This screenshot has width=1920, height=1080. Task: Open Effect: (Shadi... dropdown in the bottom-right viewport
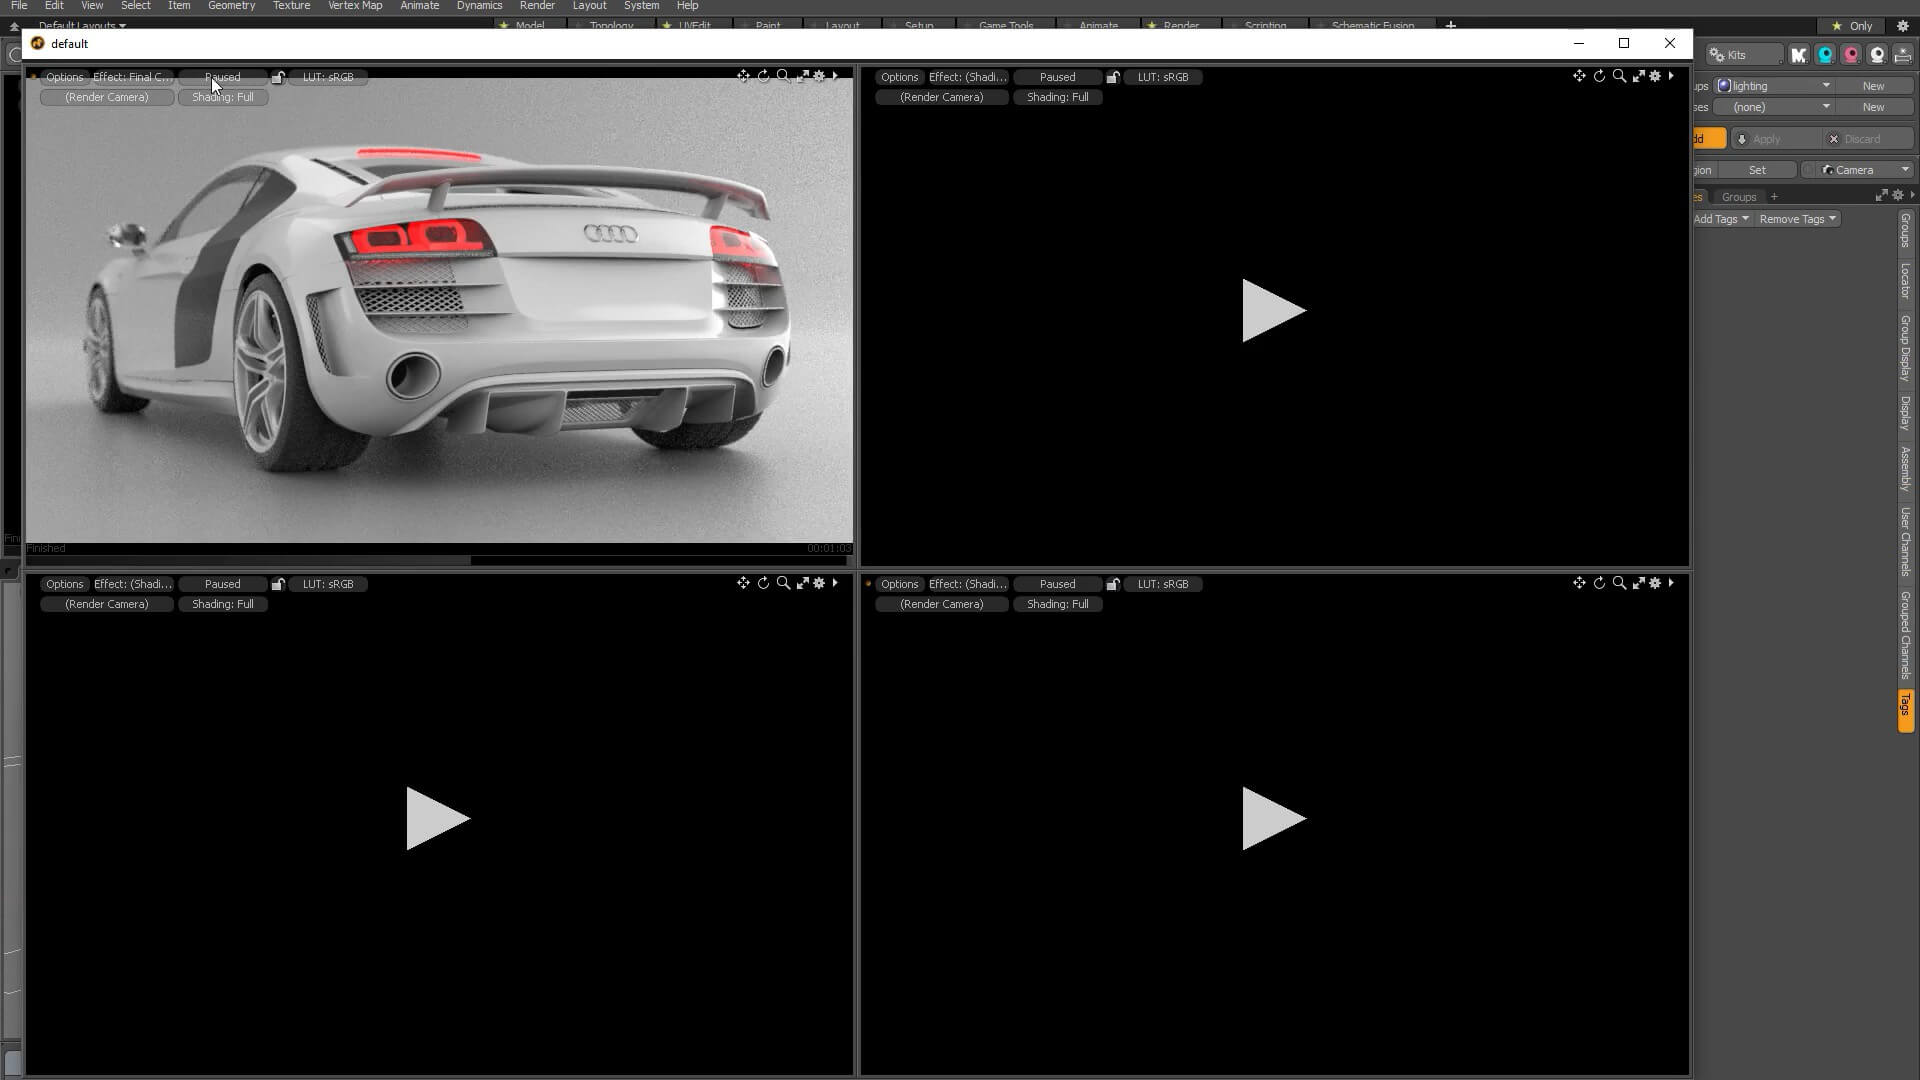click(x=967, y=584)
